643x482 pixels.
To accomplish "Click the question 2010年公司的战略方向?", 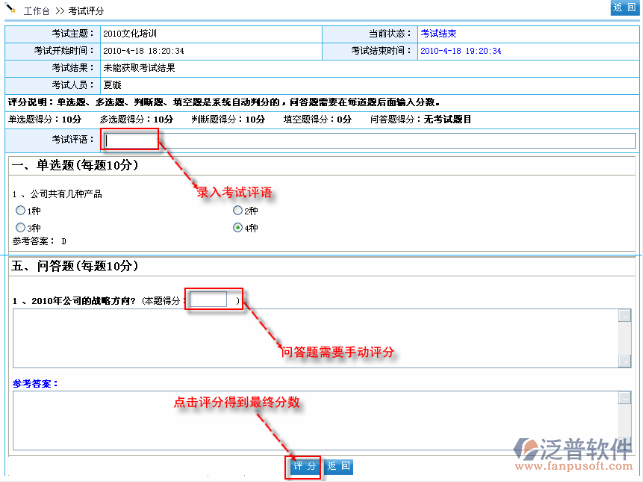I will [83, 301].
